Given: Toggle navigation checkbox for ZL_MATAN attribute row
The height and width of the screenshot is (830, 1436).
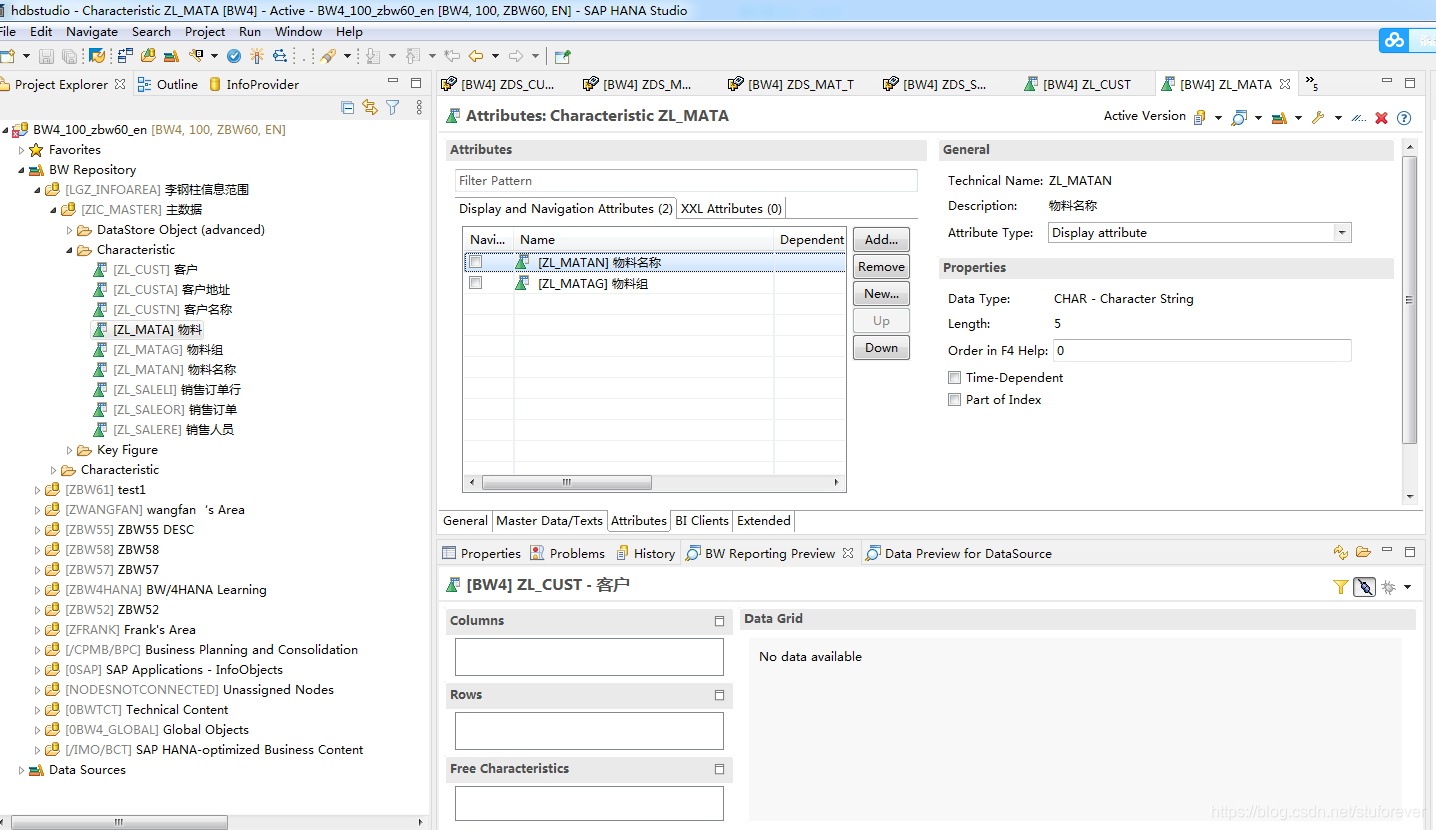Looking at the screenshot, I should point(476,262).
